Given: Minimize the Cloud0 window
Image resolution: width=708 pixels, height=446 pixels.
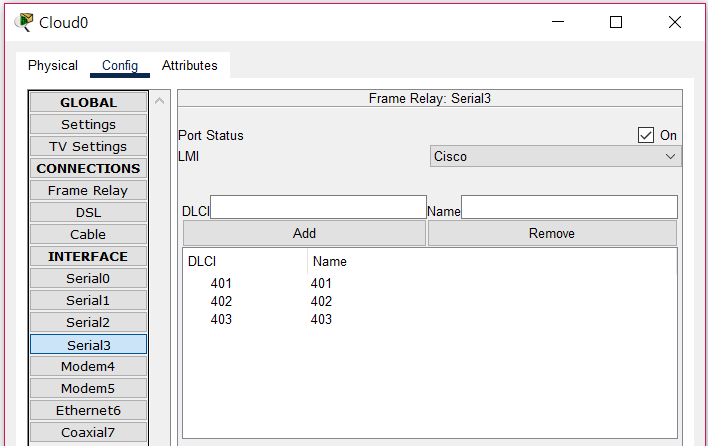Looking at the screenshot, I should point(558,22).
